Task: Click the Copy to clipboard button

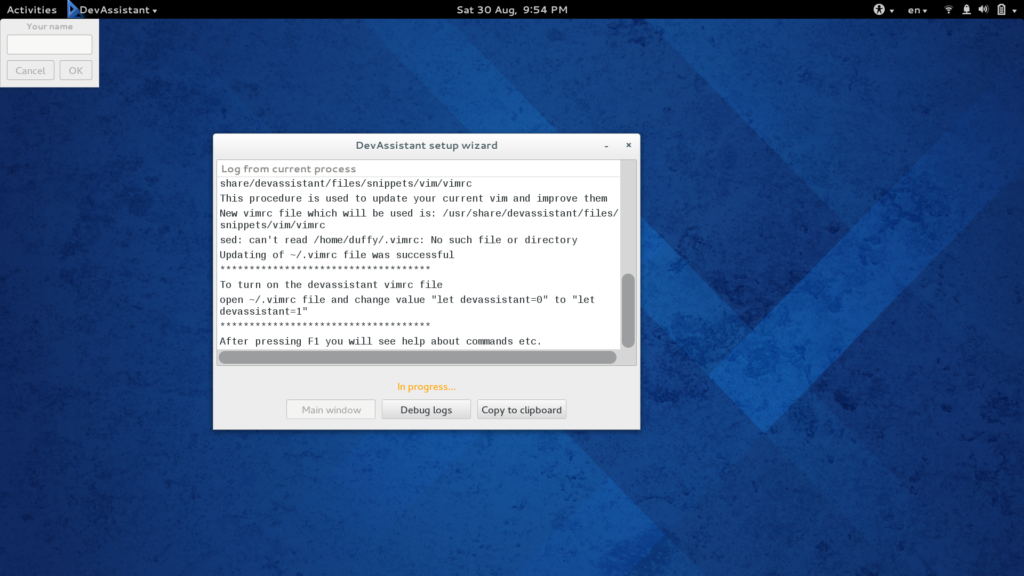Action: pyautogui.click(x=521, y=409)
